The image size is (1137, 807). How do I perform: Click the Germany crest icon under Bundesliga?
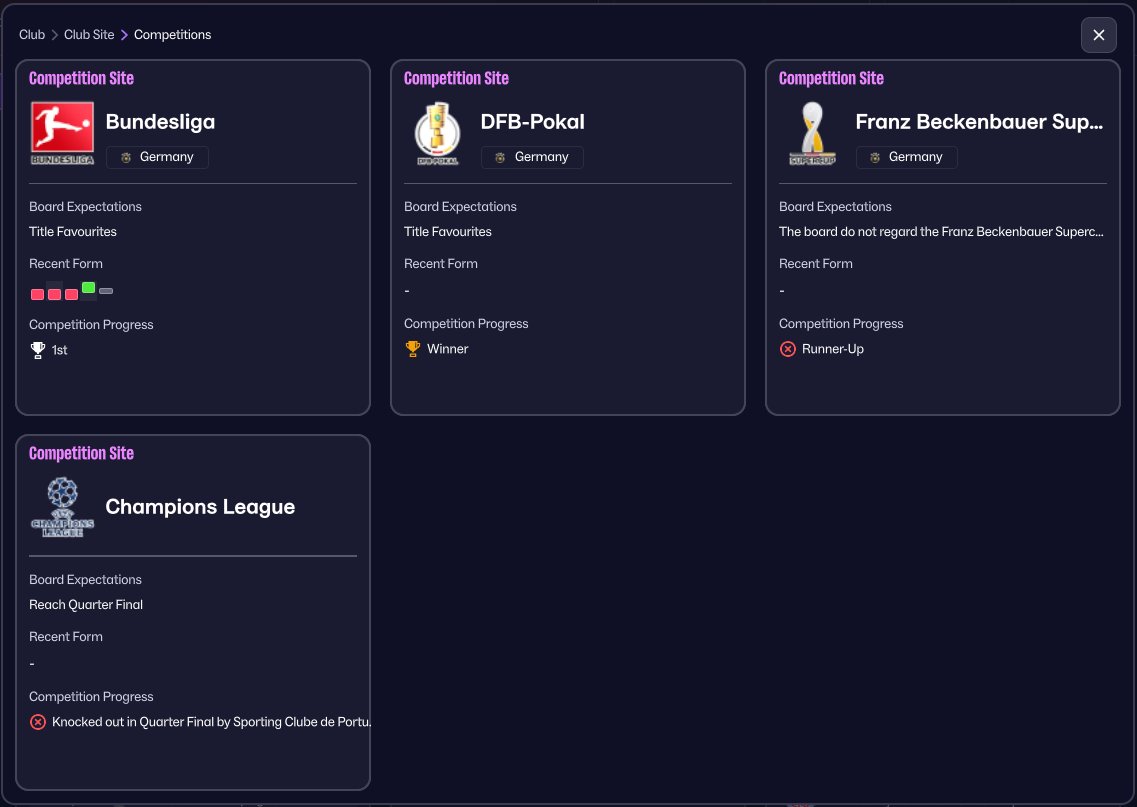point(126,157)
